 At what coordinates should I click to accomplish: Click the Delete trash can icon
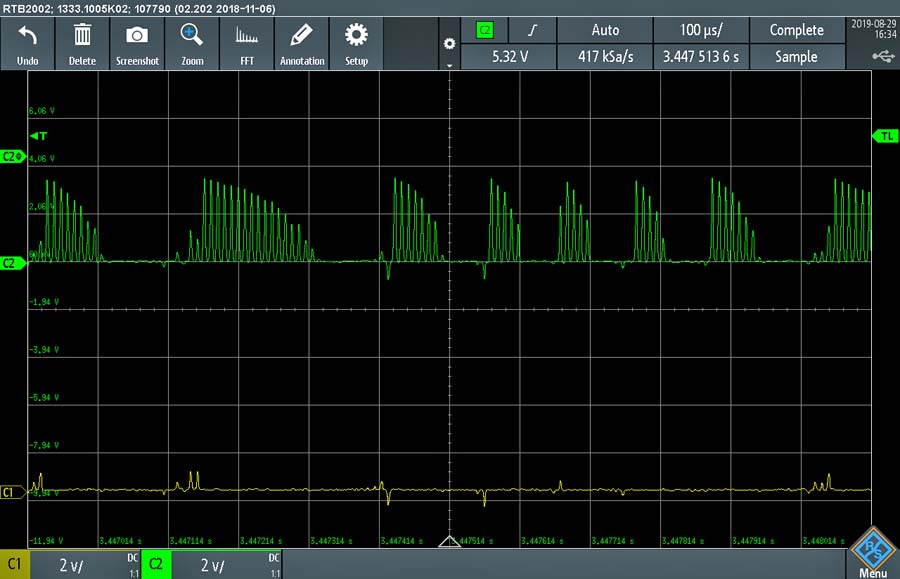[x=82, y=35]
